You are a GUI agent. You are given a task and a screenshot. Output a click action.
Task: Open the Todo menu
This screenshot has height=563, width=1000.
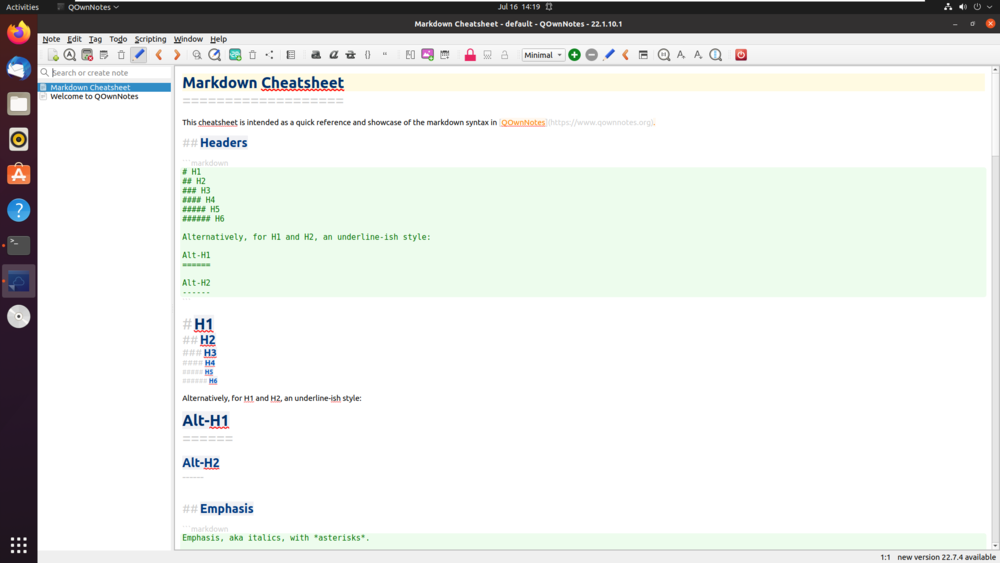(x=118, y=39)
